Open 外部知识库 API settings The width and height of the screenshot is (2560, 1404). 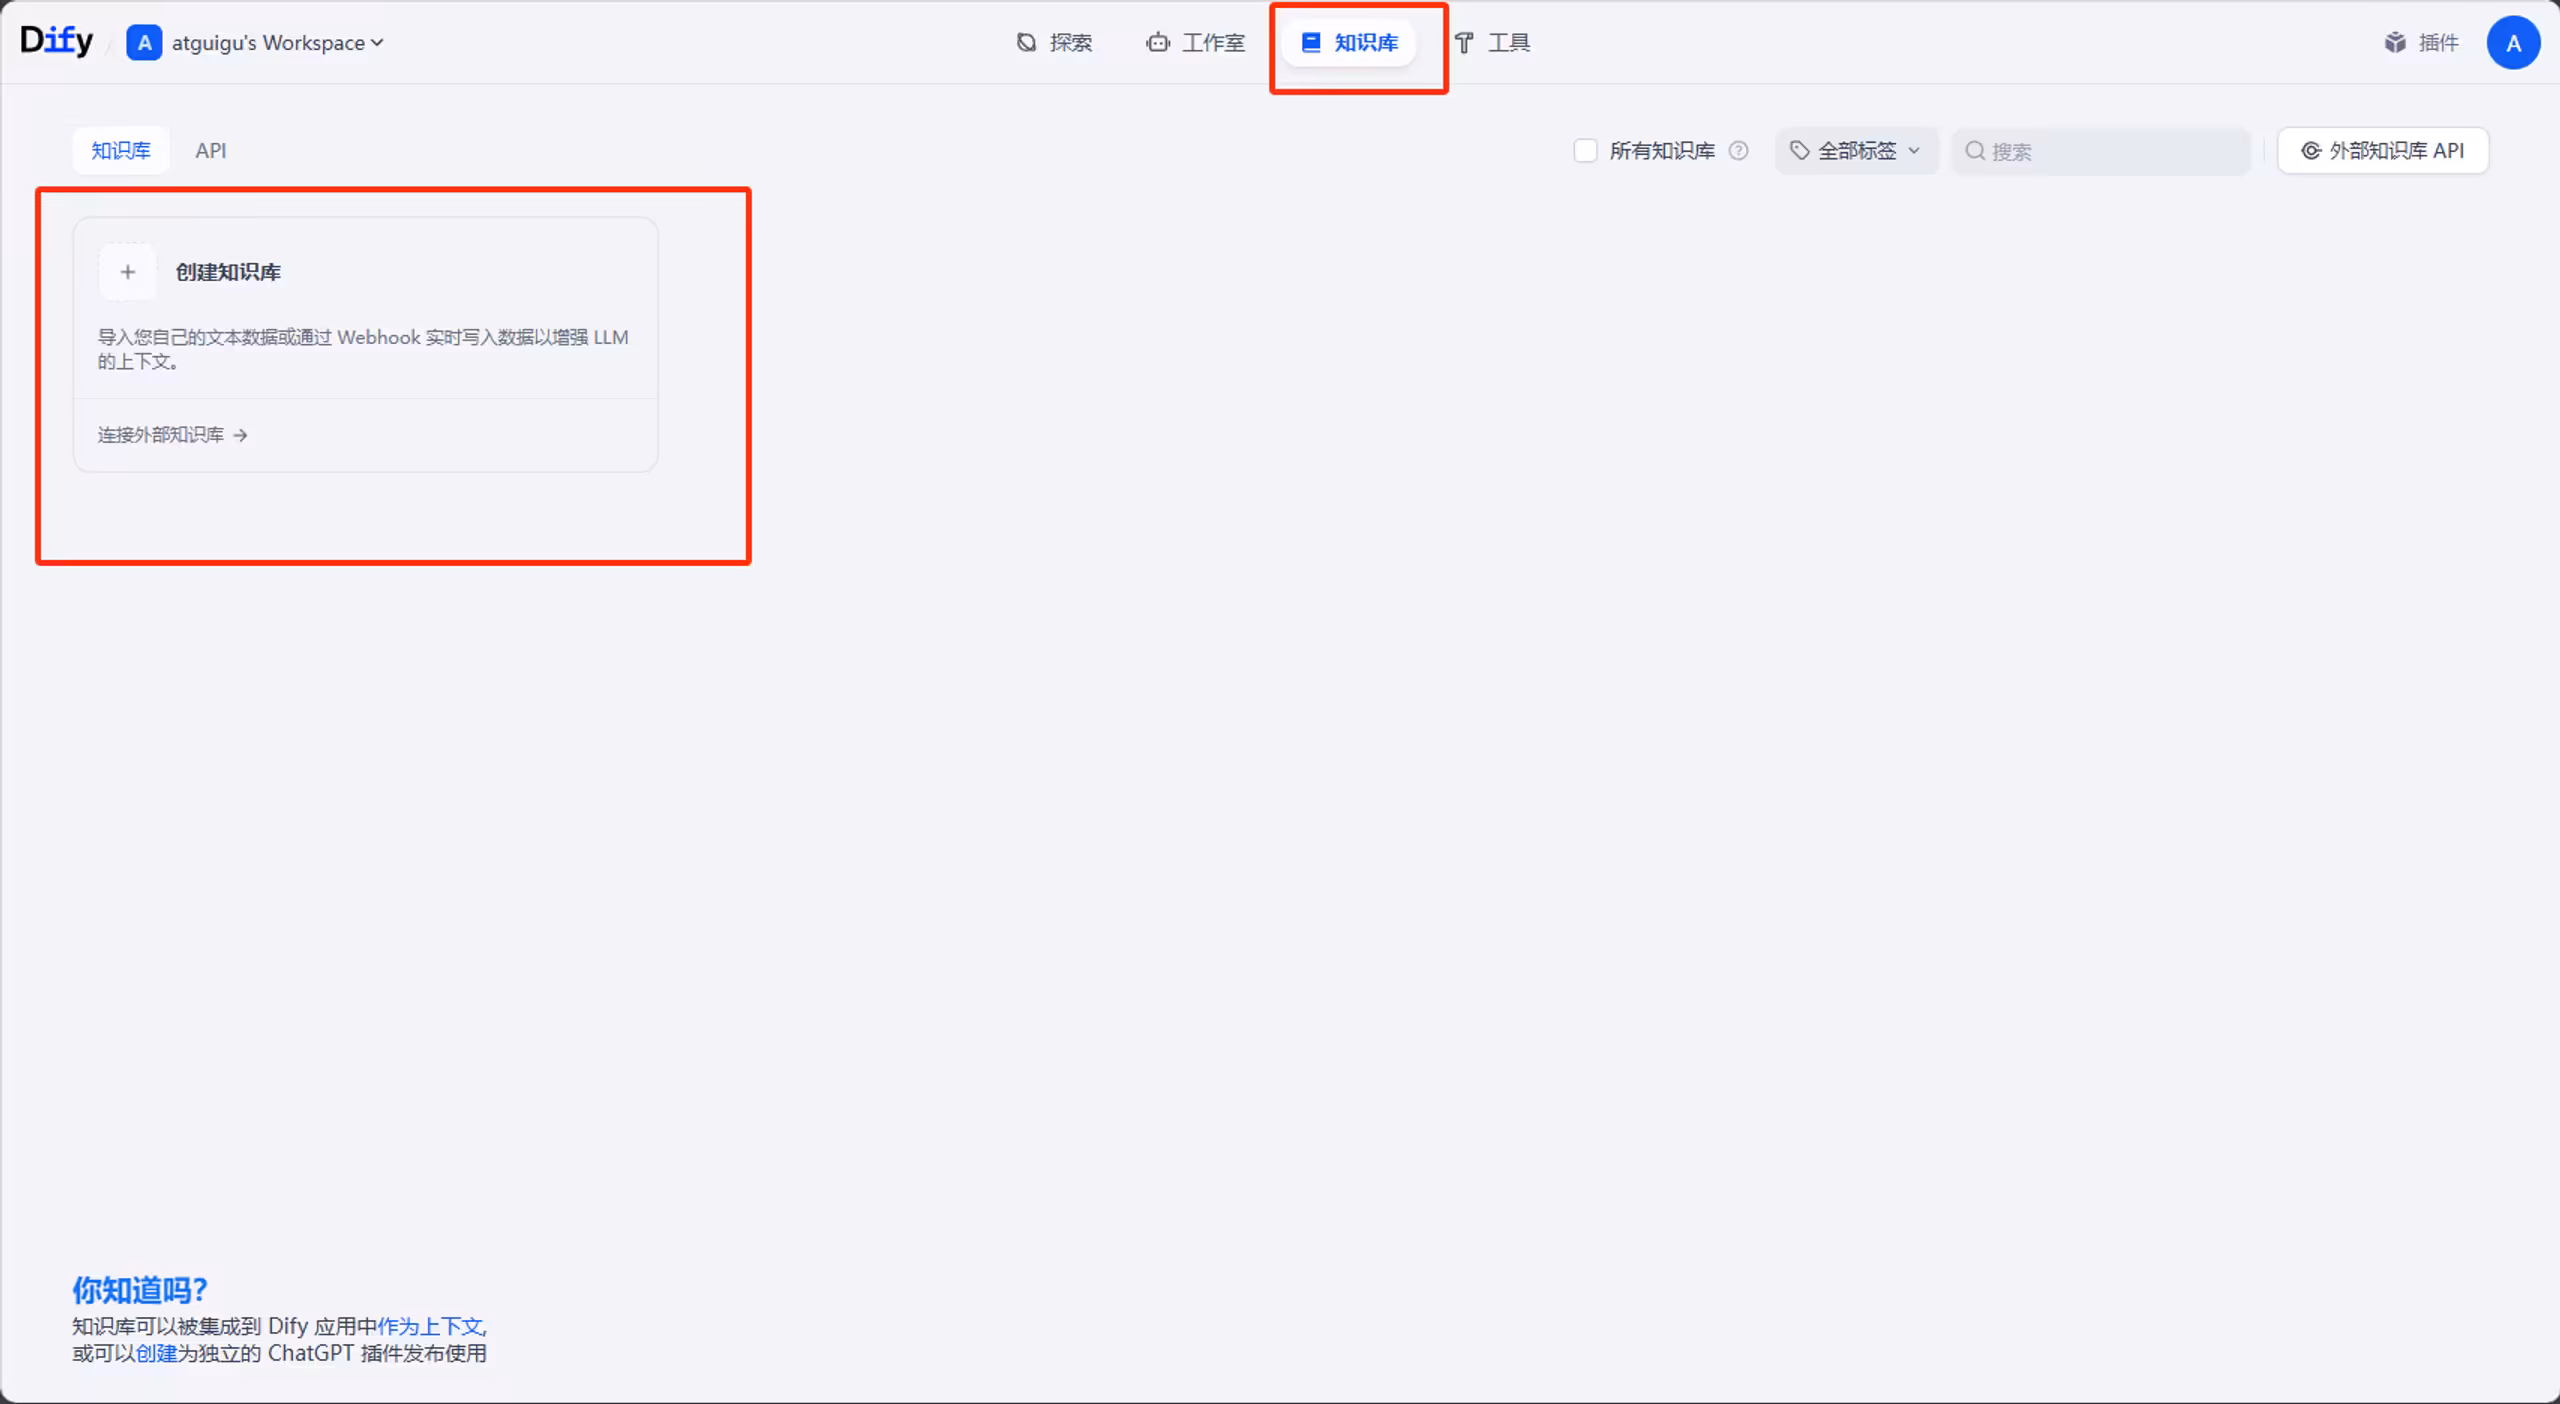coord(2383,150)
